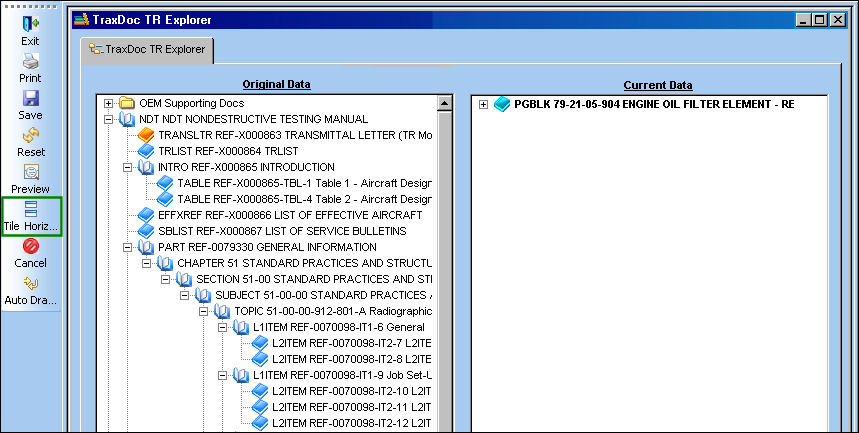Collapse L1ITEM REF-0070098-IT1-9 Job Set node

222,375
